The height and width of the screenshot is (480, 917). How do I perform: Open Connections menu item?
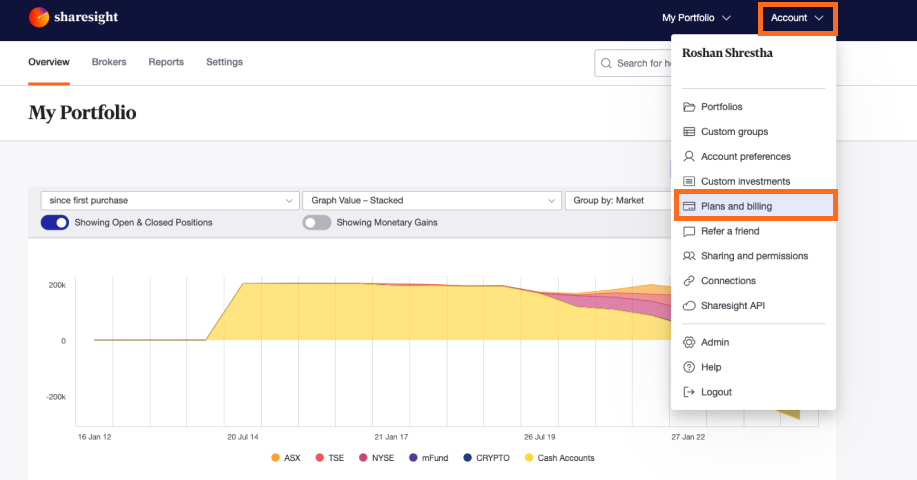point(753,281)
